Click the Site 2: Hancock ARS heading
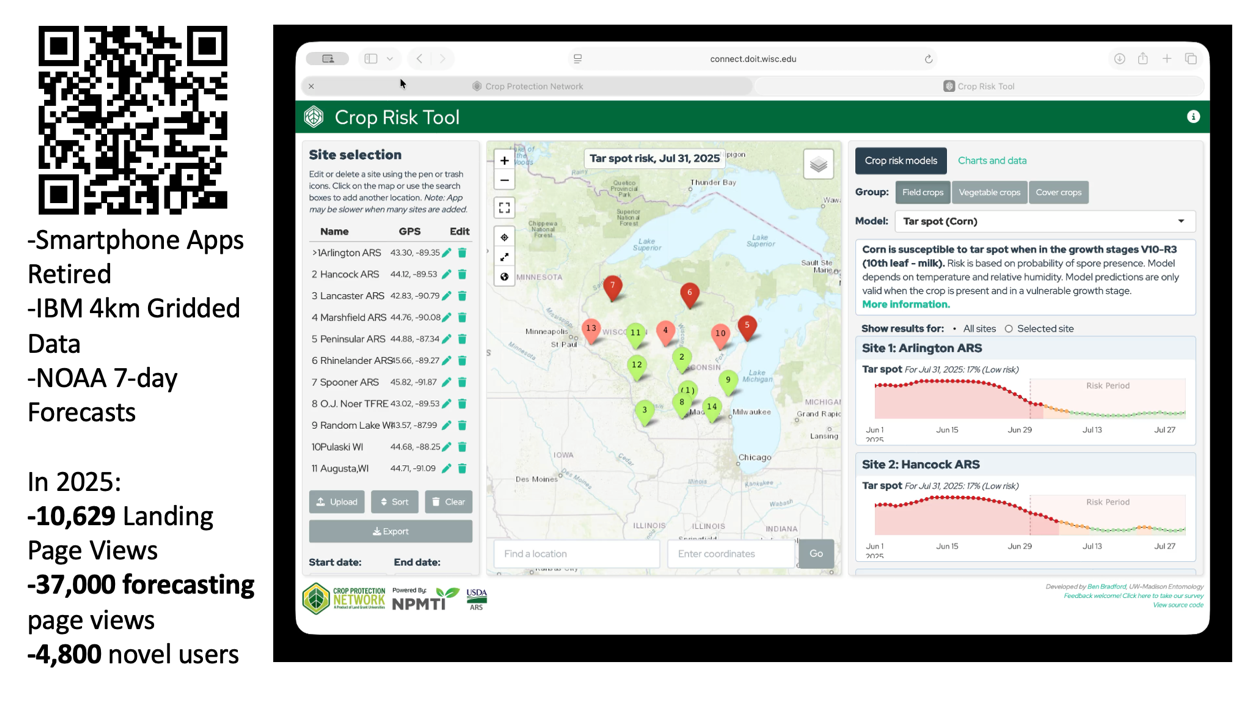The width and height of the screenshot is (1244, 702). click(921, 464)
